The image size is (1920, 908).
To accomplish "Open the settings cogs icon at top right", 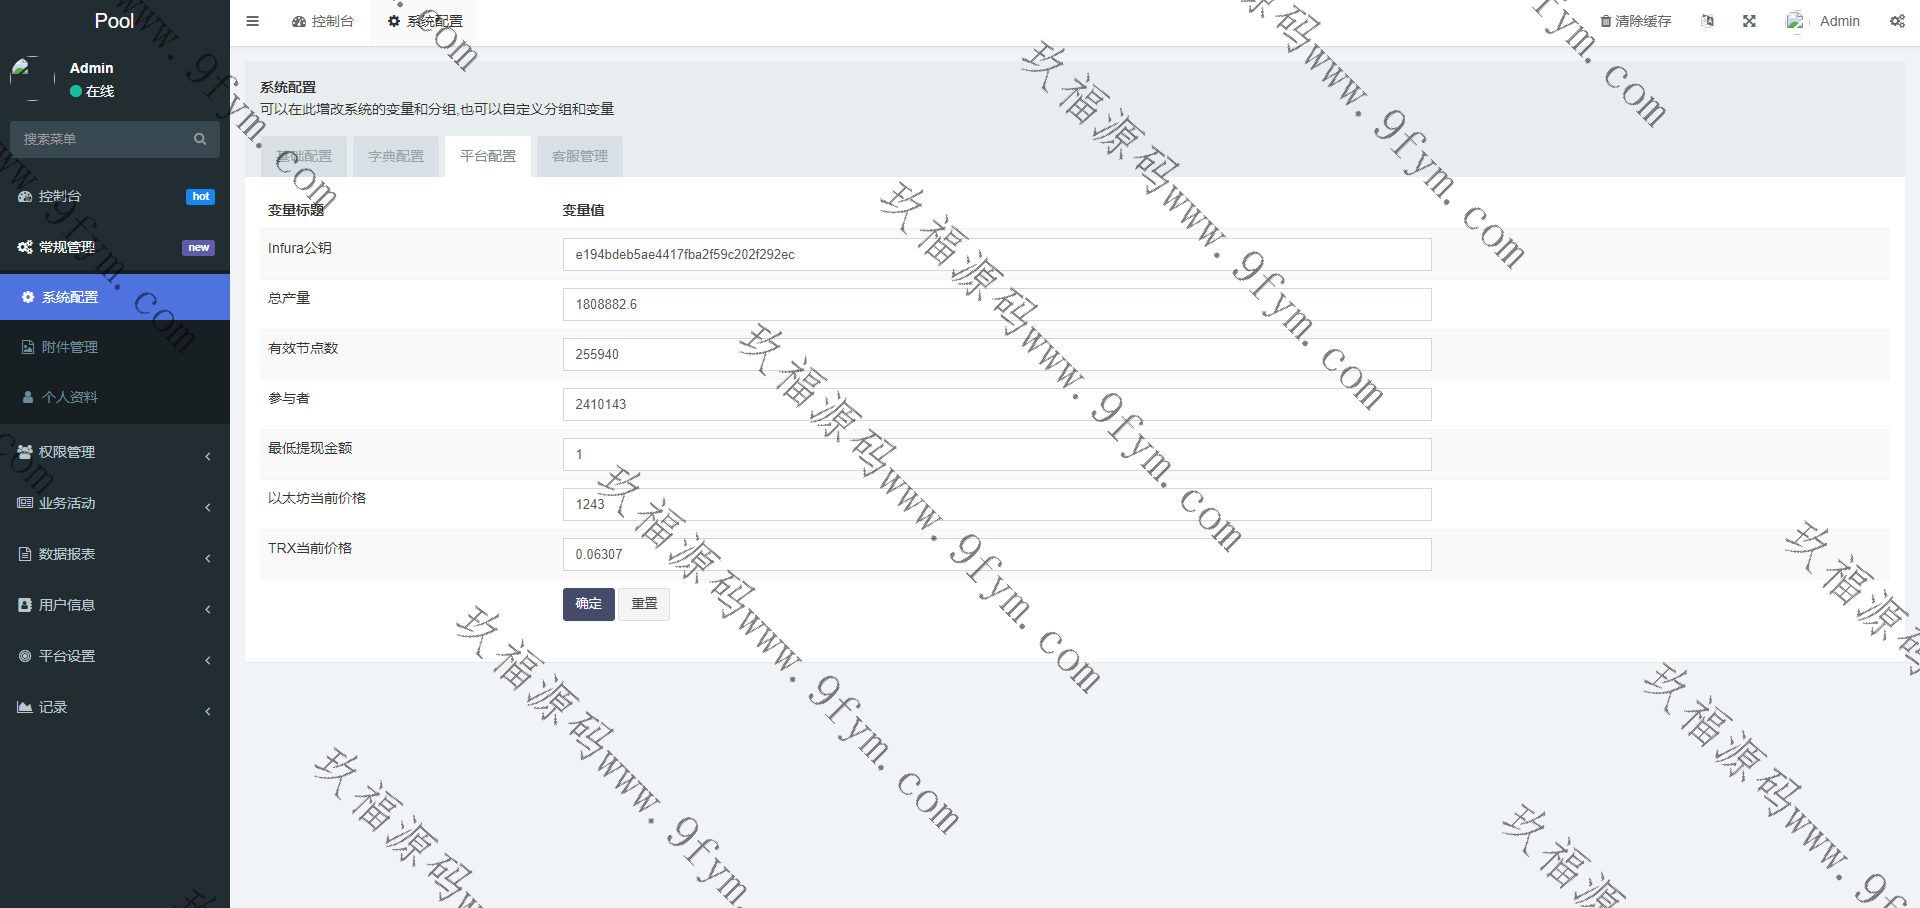I will tap(1897, 21).
